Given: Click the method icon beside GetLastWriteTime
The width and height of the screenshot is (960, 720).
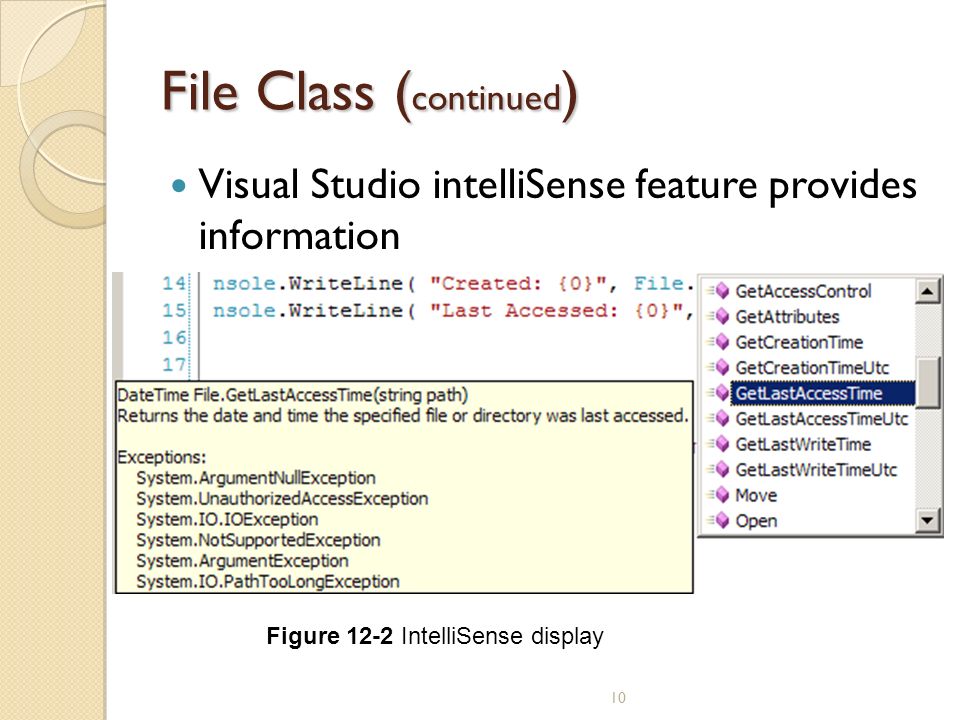Looking at the screenshot, I should [720, 444].
